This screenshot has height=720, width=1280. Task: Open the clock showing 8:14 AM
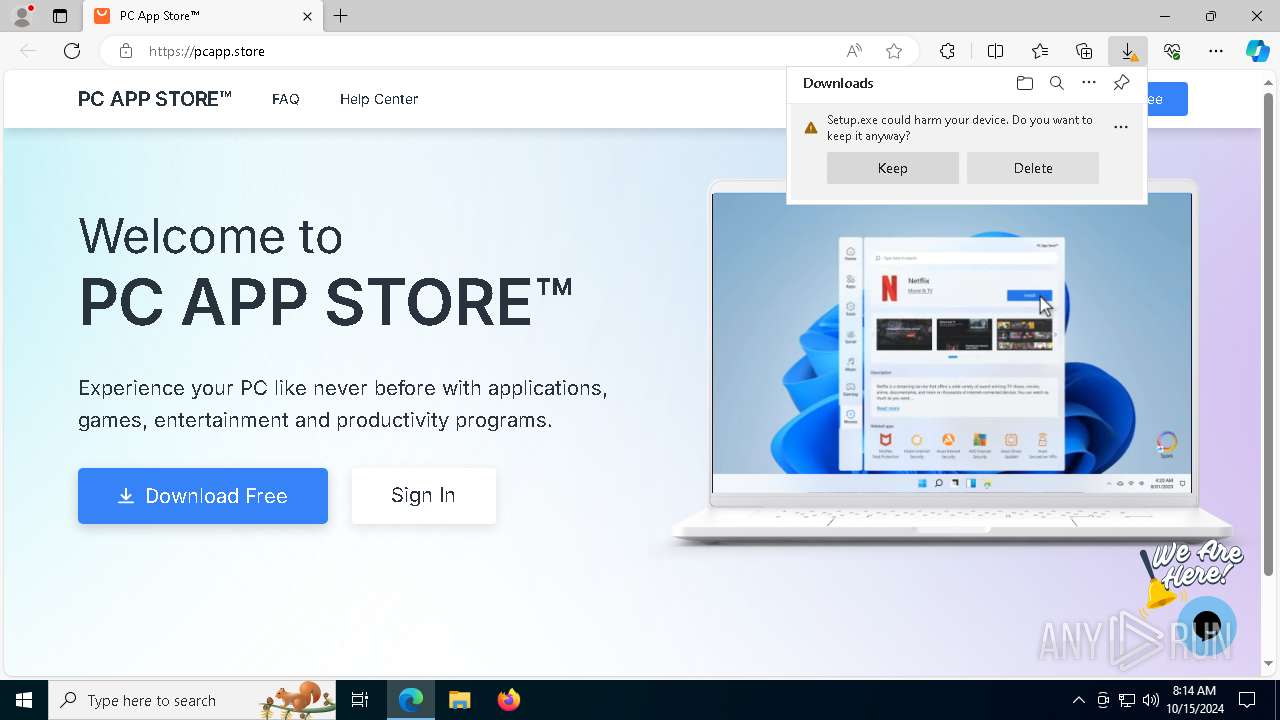1194,700
